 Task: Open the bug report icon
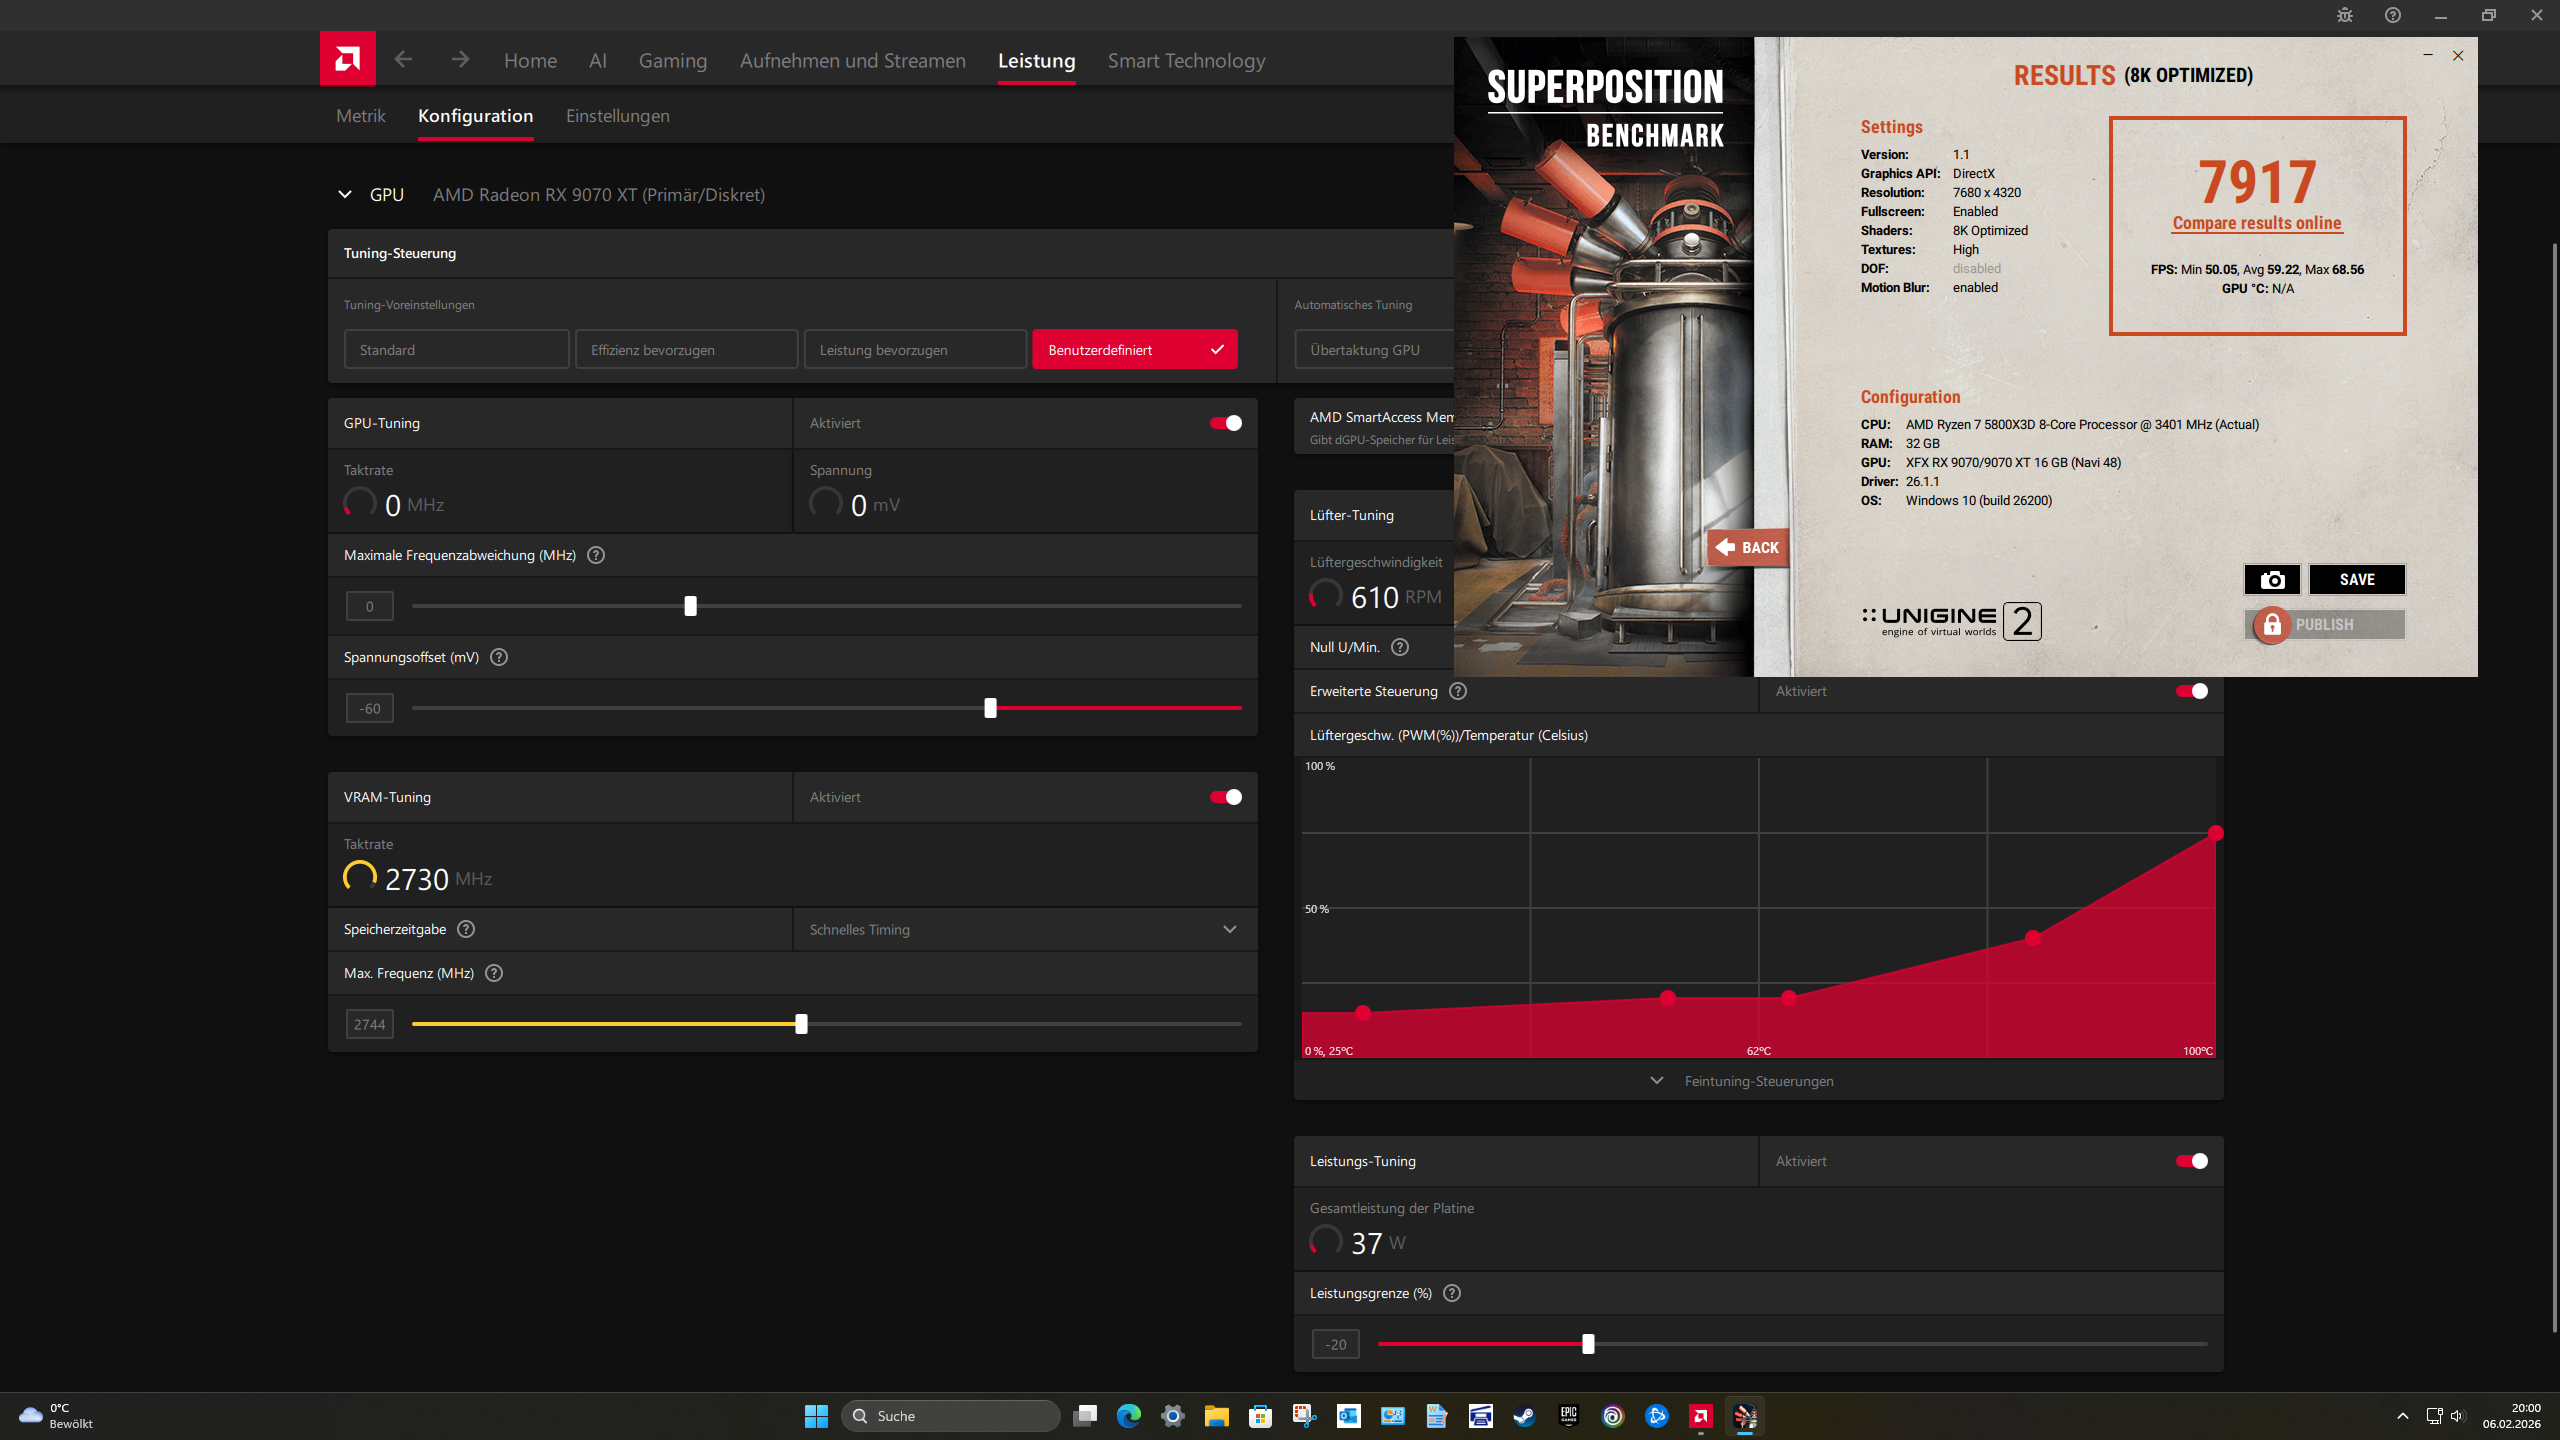2345,15
